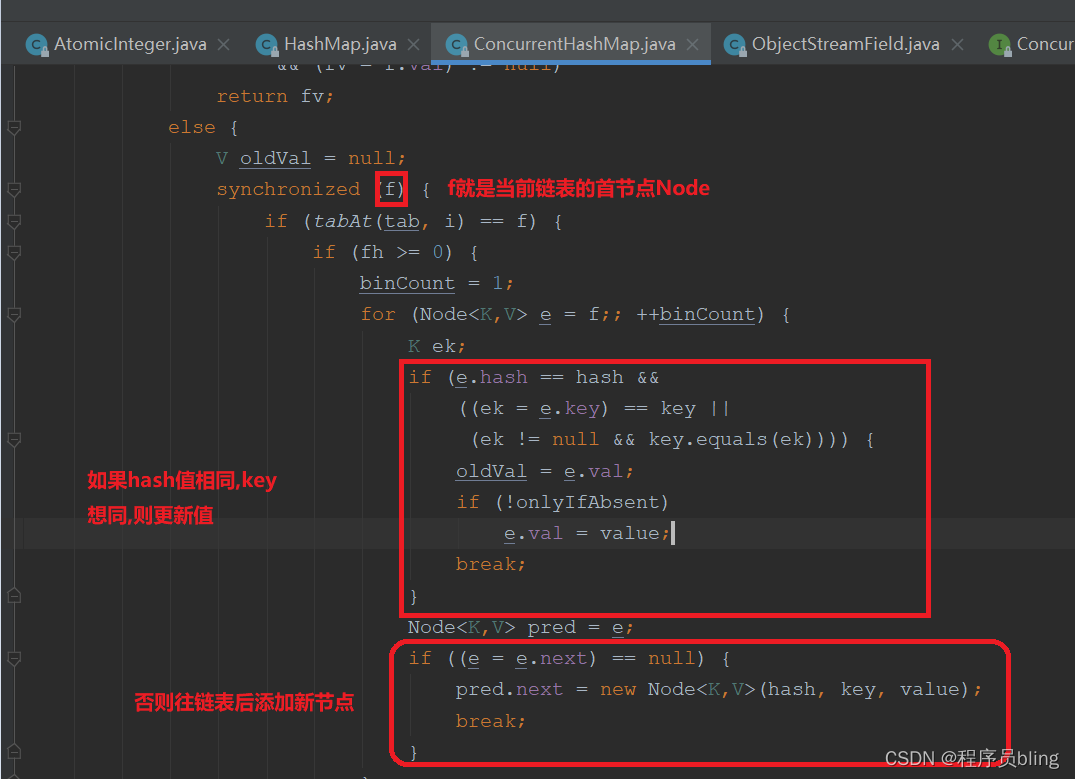
Task: Click '!onlyIfAbsent' condition
Action: (581, 503)
